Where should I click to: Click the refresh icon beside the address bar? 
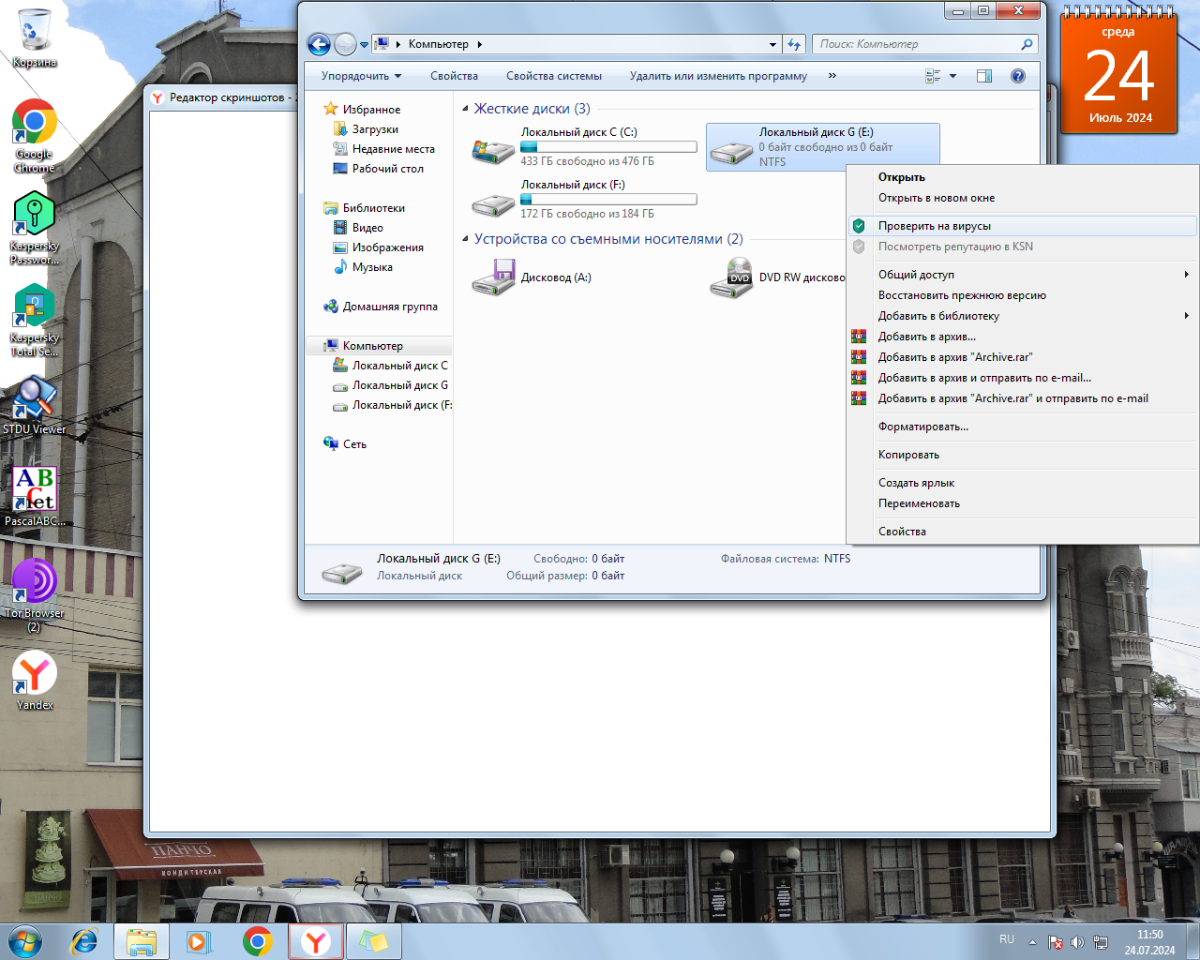coord(794,44)
